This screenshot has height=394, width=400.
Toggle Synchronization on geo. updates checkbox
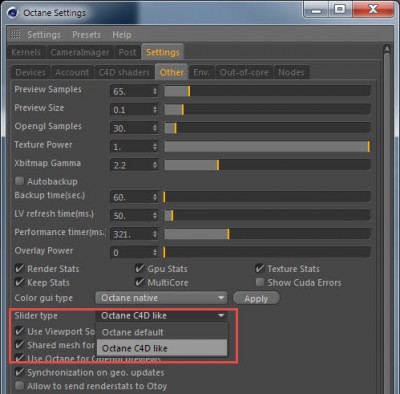(20, 372)
